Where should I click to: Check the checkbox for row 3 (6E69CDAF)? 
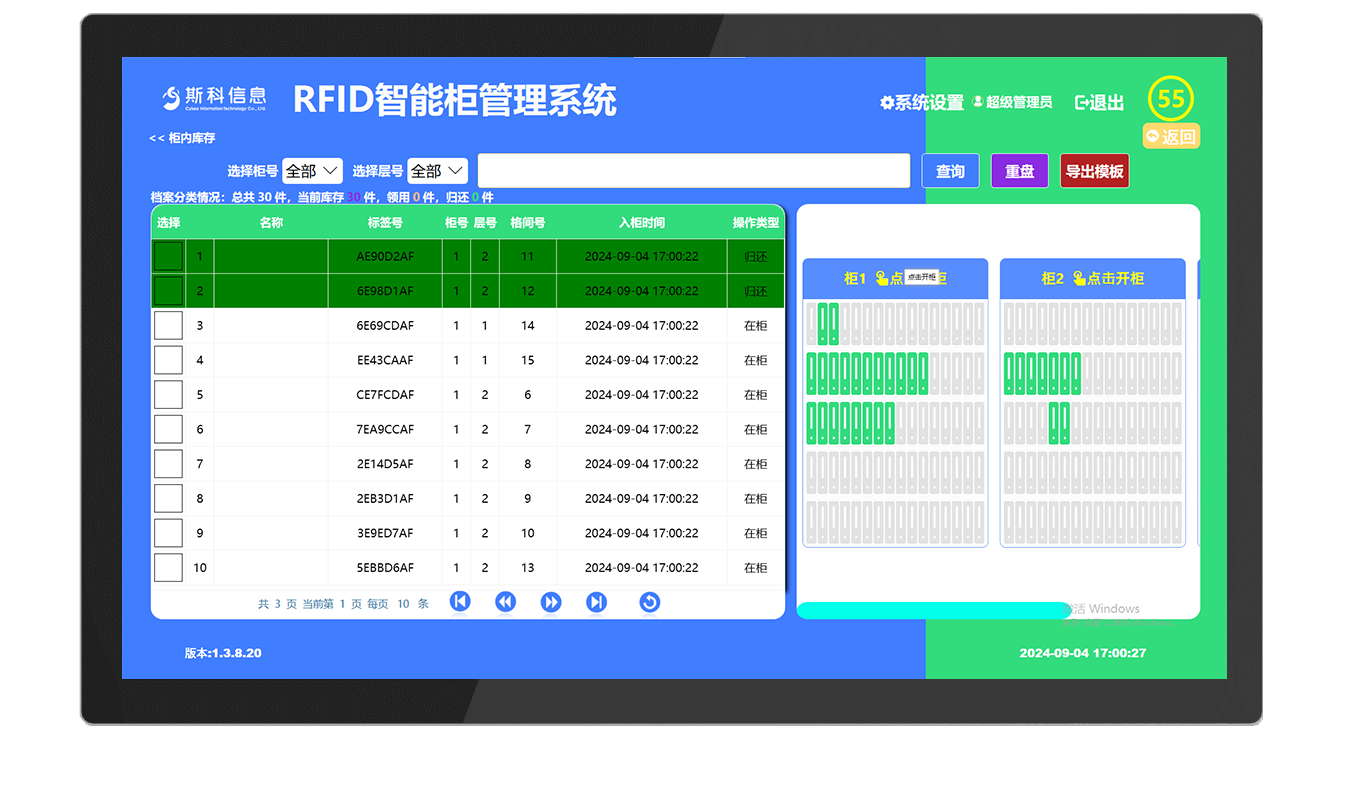click(167, 324)
